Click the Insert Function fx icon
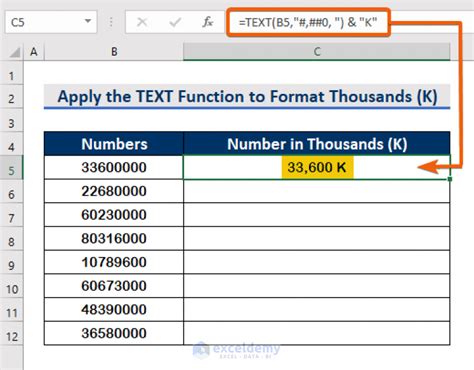Screen dimensions: 474x370 208,22
